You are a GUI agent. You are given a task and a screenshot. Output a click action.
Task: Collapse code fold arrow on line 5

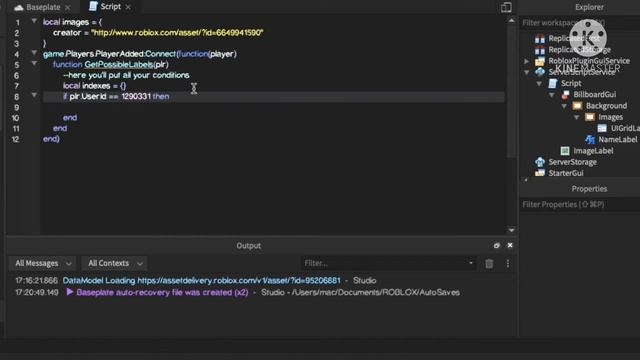coord(34,64)
